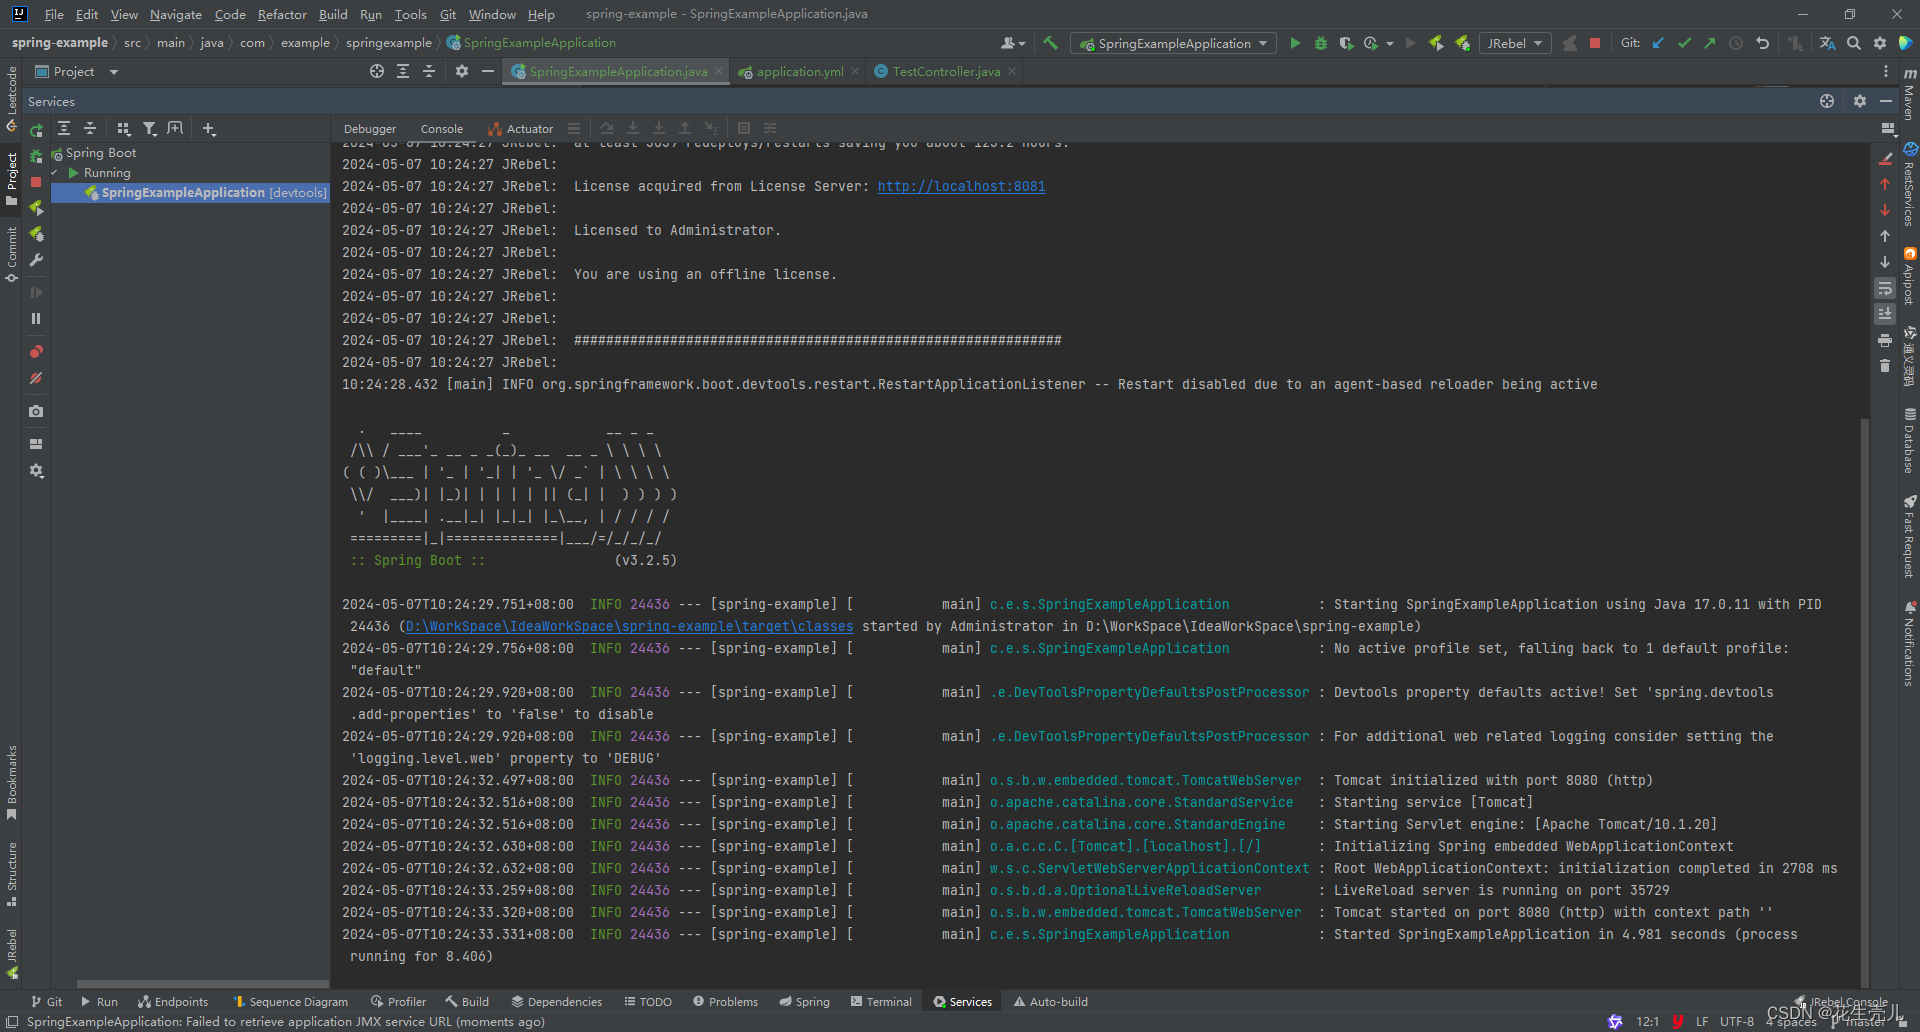The height and width of the screenshot is (1032, 1920).
Task: Click UTF-8 encoding in status bar
Action: tap(1737, 1022)
